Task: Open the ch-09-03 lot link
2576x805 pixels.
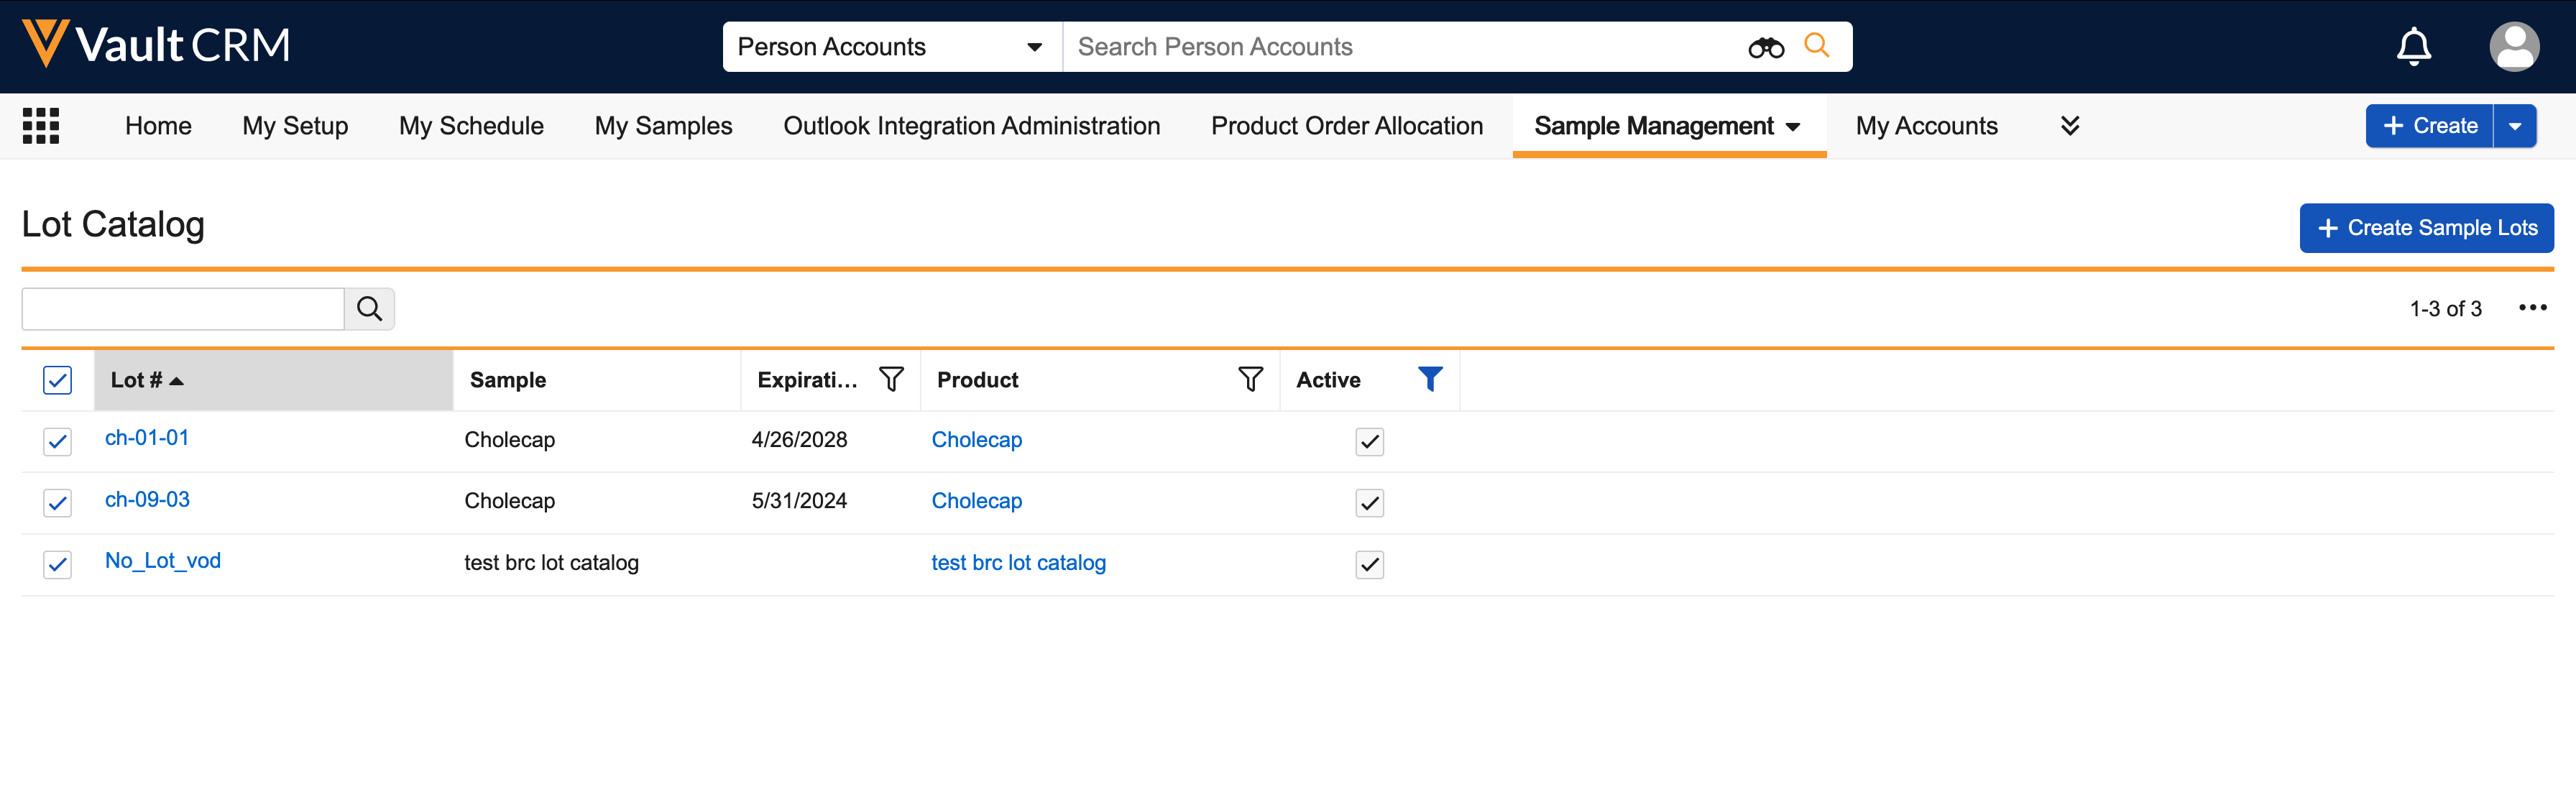Action: click(x=147, y=499)
